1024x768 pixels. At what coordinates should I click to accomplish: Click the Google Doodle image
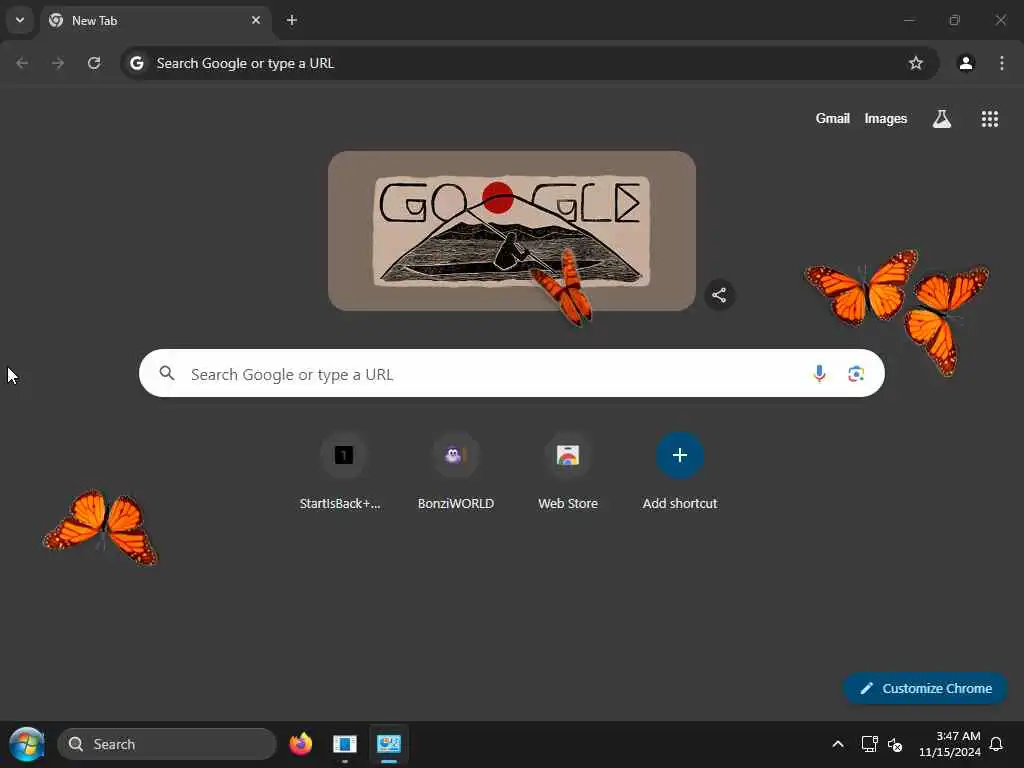511,231
